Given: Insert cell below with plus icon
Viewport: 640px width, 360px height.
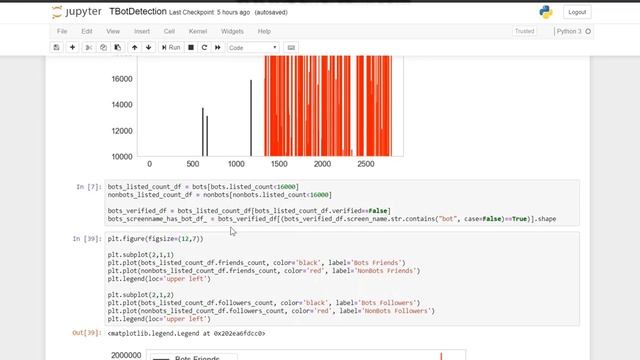Looking at the screenshot, I should point(72,47).
